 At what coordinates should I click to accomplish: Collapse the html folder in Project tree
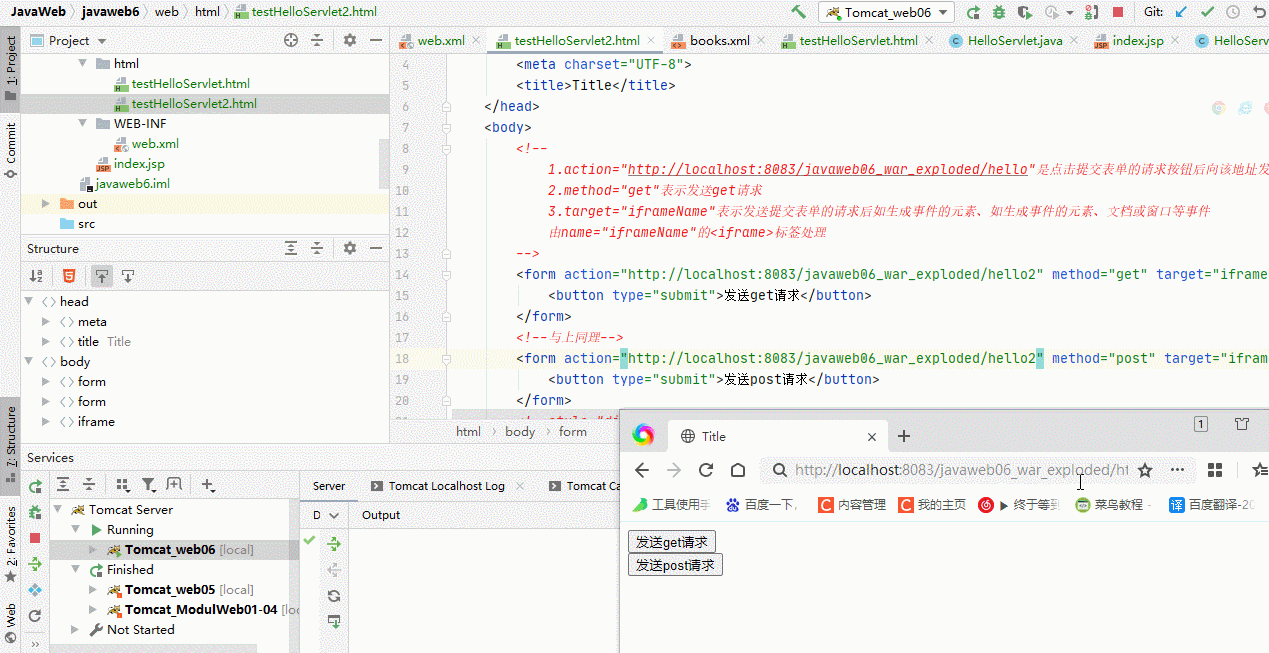click(83, 63)
